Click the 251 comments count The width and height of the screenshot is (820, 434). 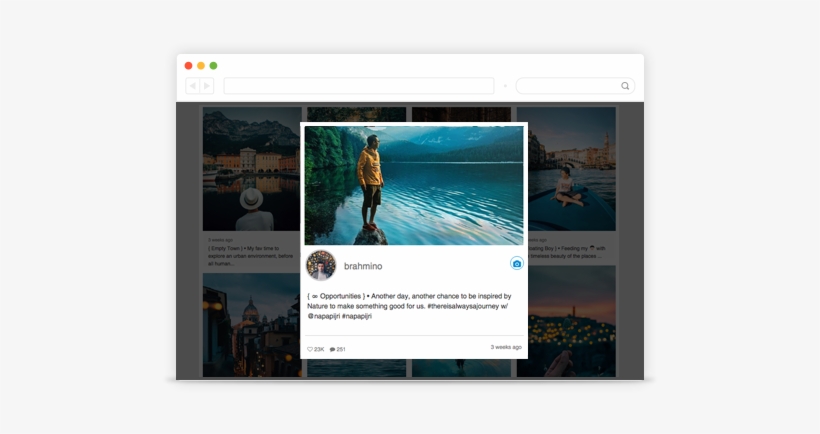[341, 349]
